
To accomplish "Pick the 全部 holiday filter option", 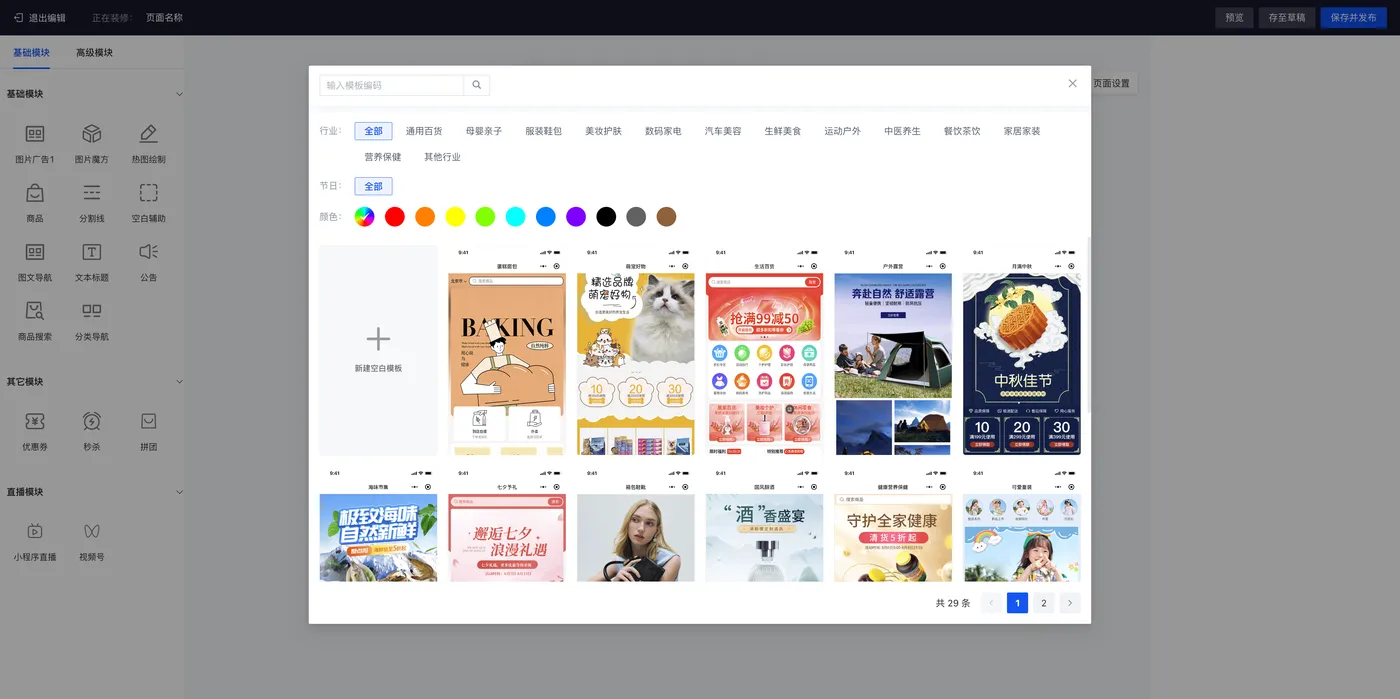I will pyautogui.click(x=373, y=186).
